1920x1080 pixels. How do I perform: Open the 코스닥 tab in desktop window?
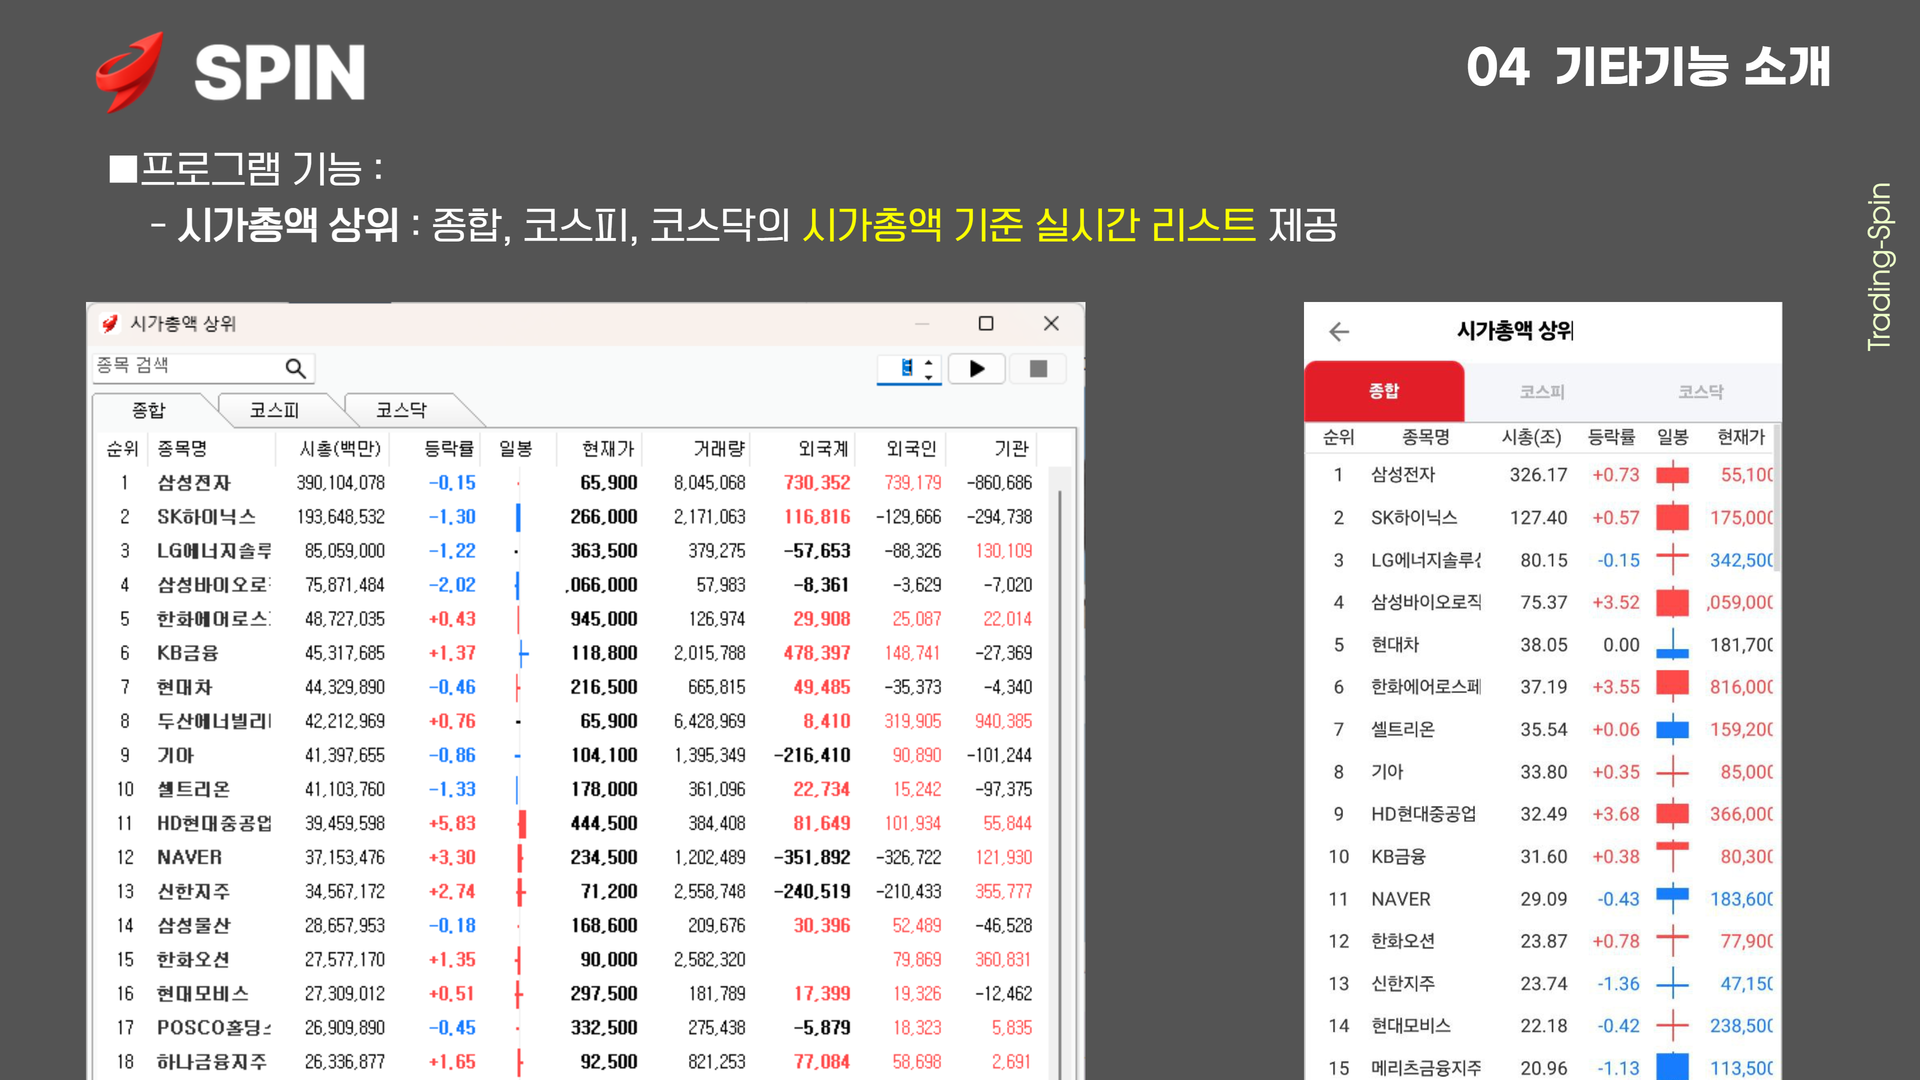401,410
